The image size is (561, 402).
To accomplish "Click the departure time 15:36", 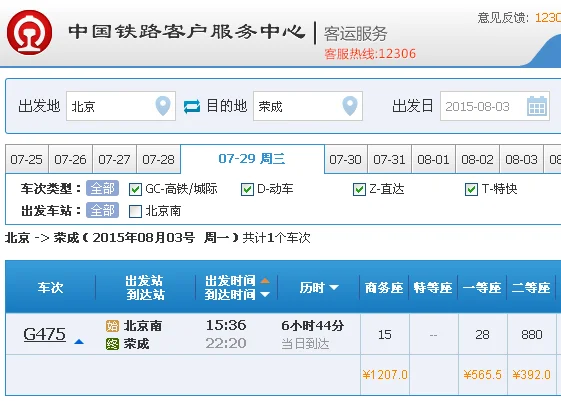I will point(226,325).
